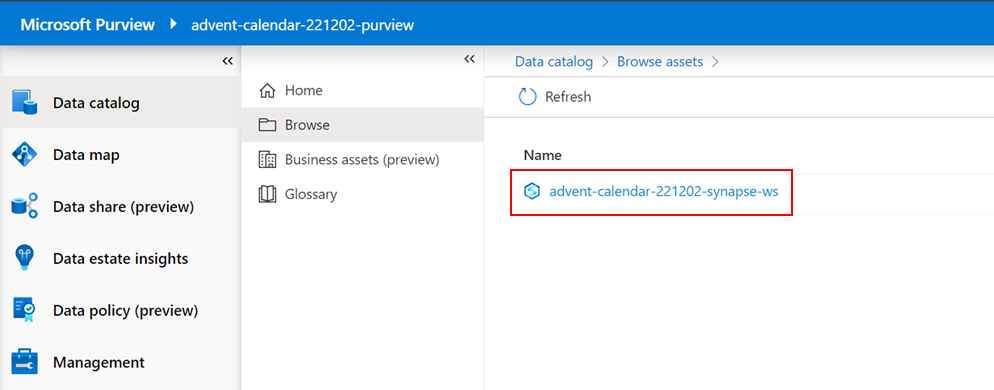The image size is (994, 390).
Task: Click the Refresh button label
Action: pyautogui.click(x=568, y=97)
